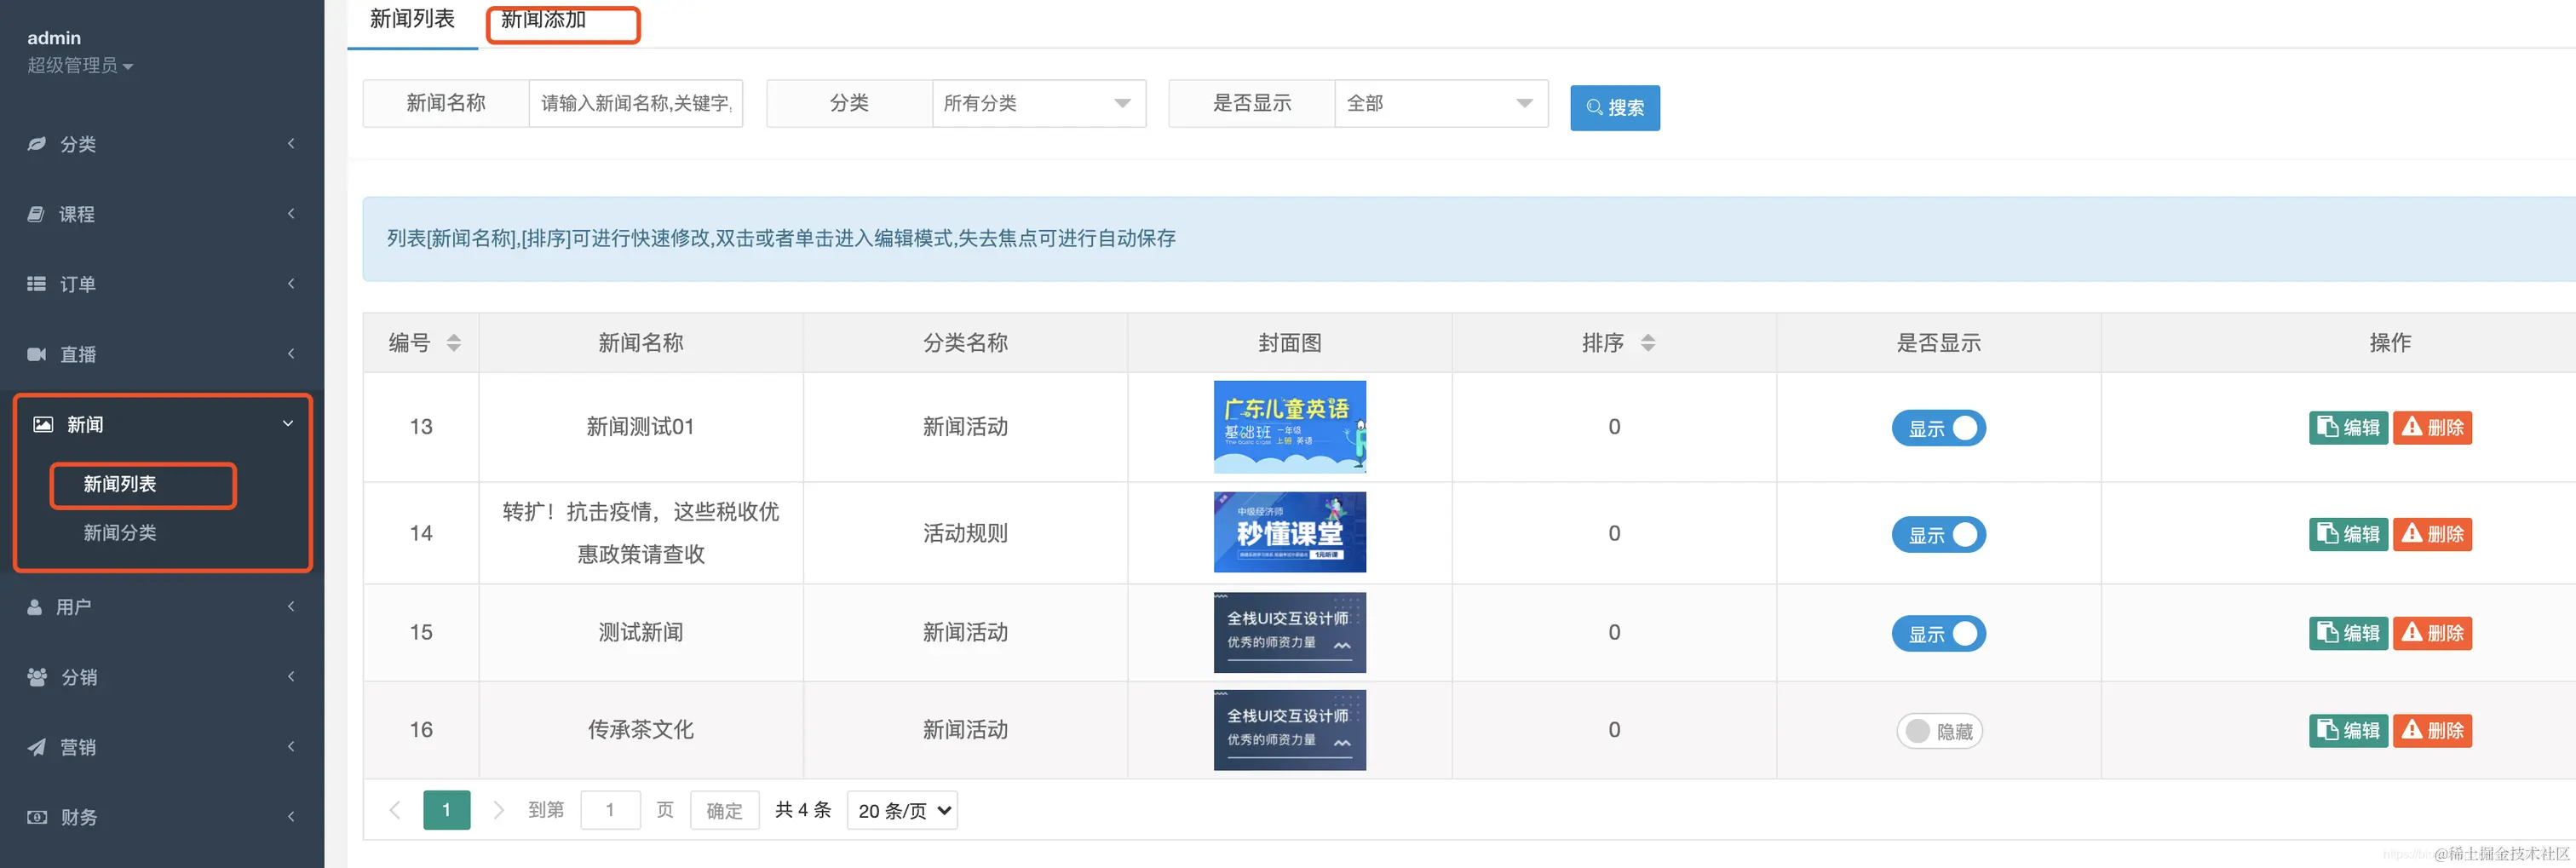Click the money icon beside 财务

37,817
